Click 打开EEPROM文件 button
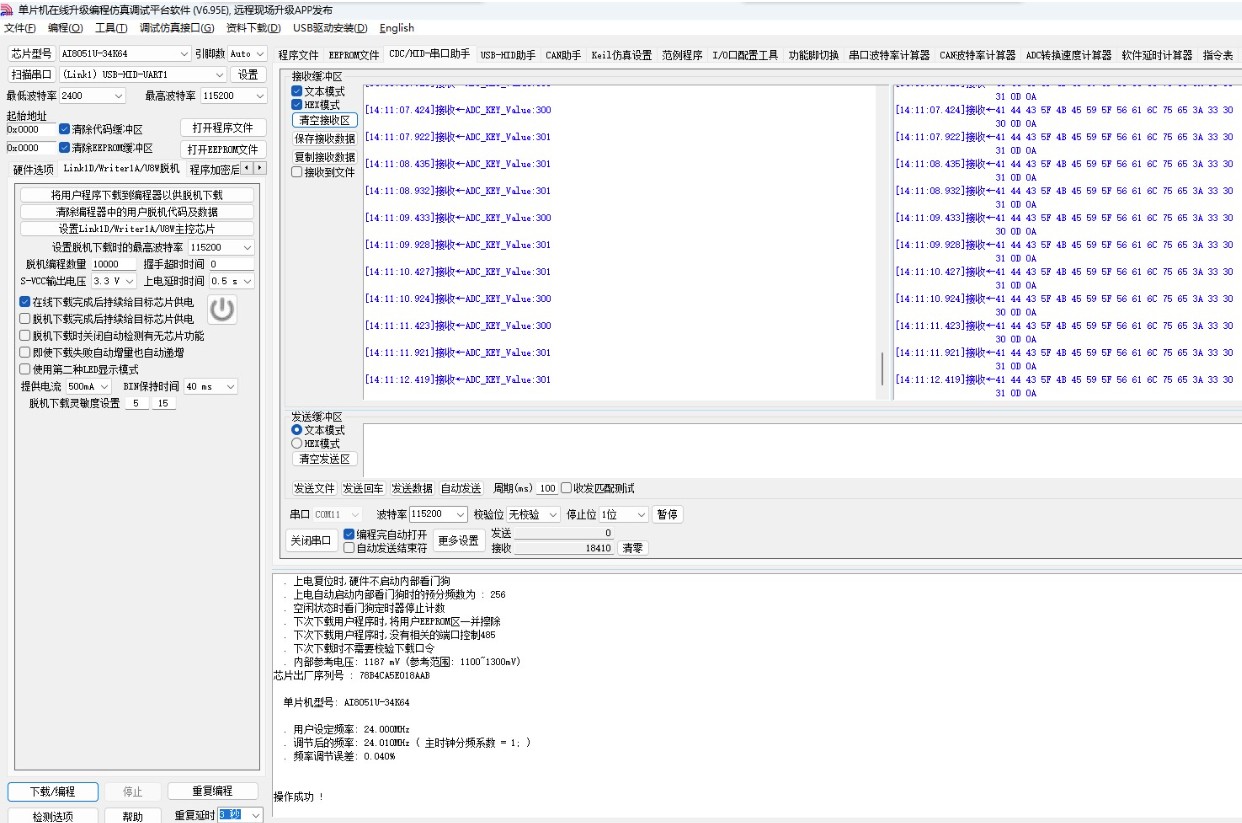This screenshot has width=1242, height=823. click(x=224, y=149)
